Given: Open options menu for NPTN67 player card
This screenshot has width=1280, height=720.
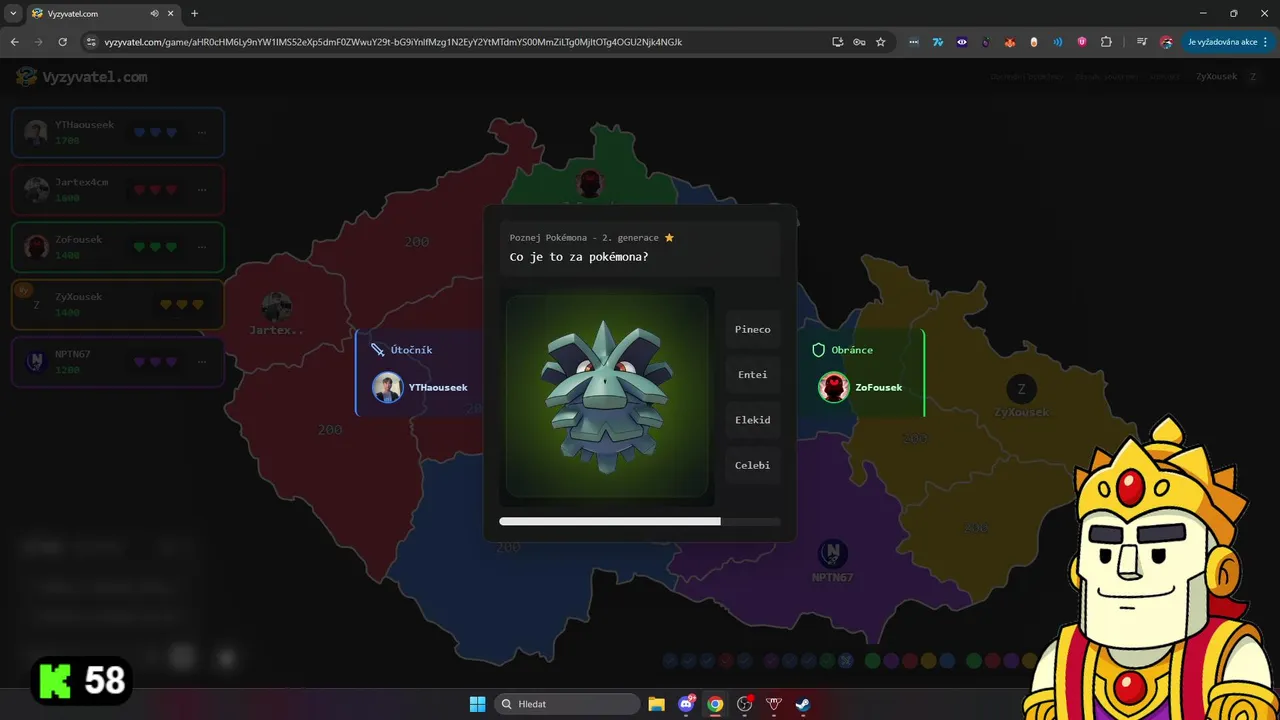Looking at the screenshot, I should (202, 362).
